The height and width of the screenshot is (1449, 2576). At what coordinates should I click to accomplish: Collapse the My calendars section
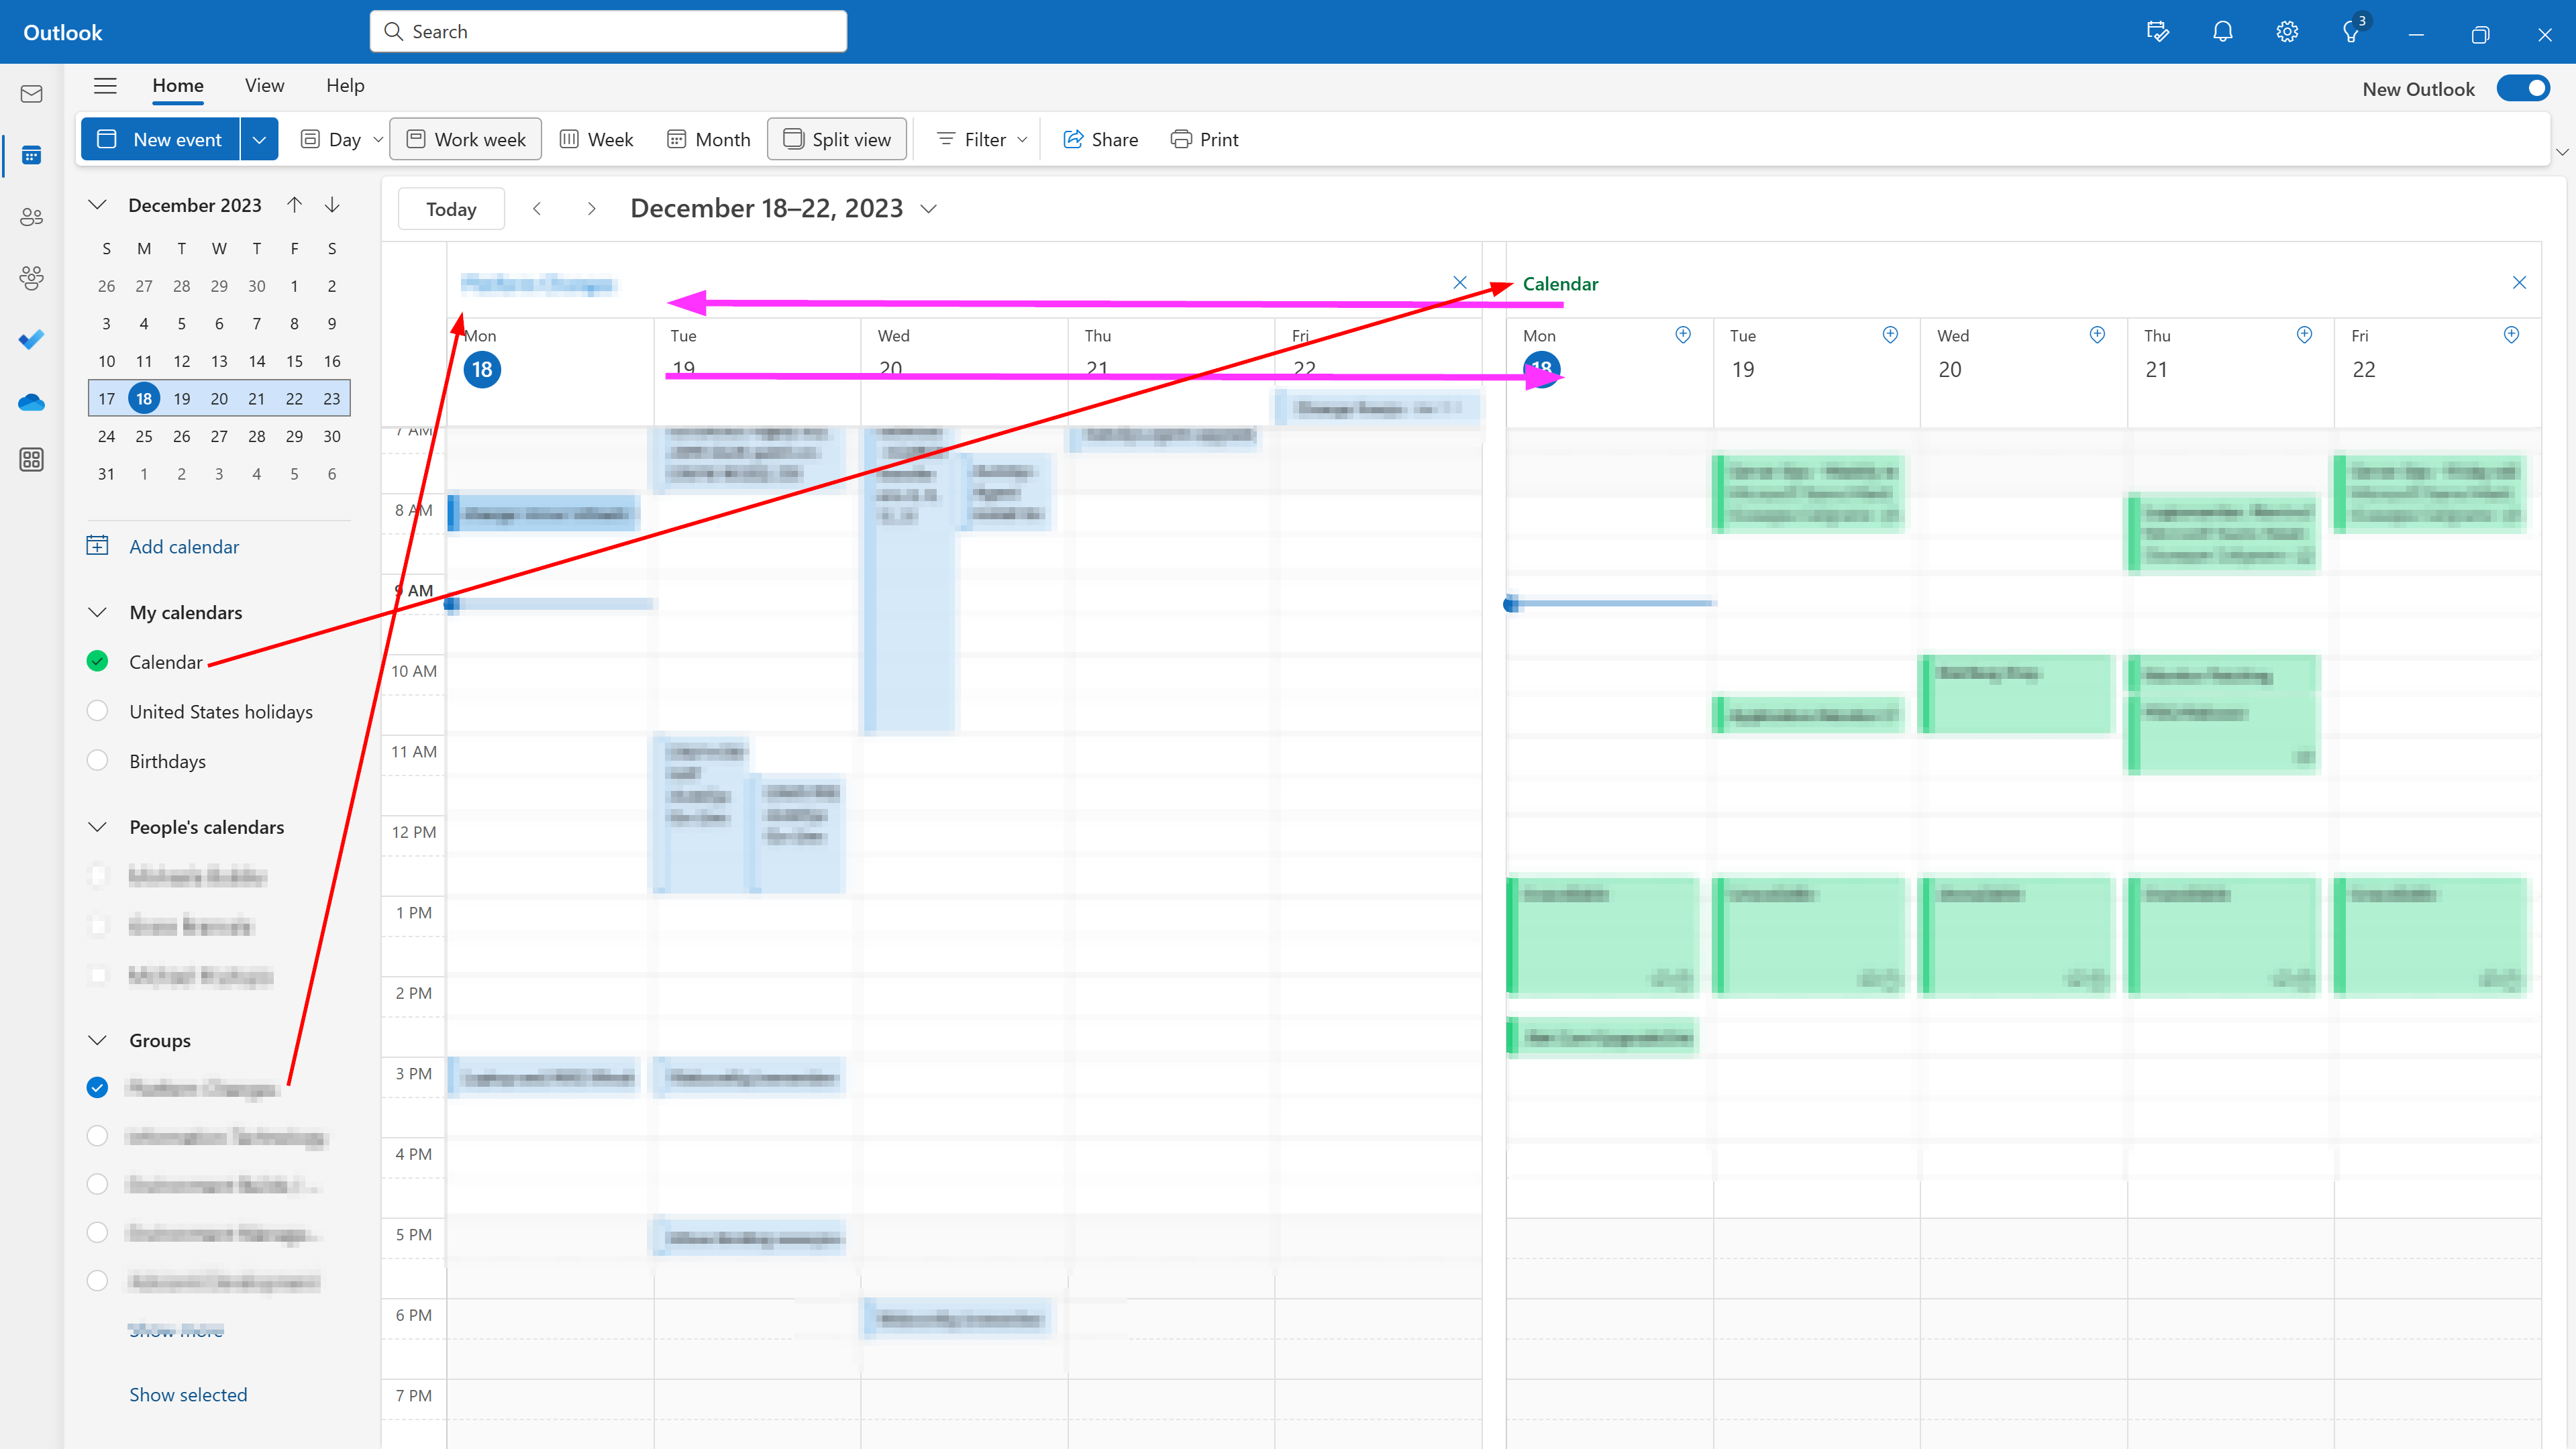(97, 612)
